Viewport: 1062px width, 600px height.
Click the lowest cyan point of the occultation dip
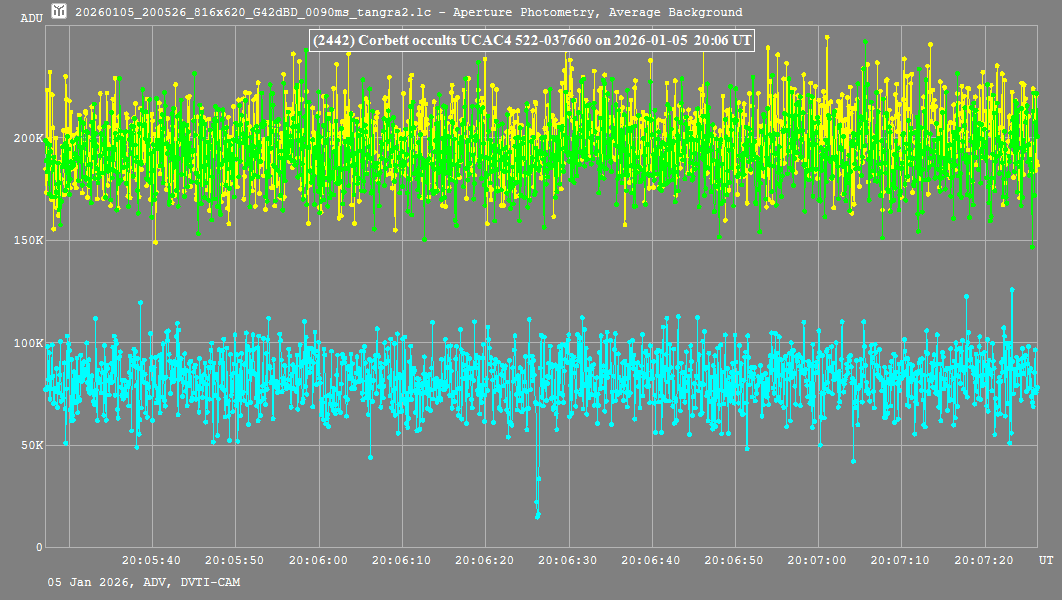[537, 517]
